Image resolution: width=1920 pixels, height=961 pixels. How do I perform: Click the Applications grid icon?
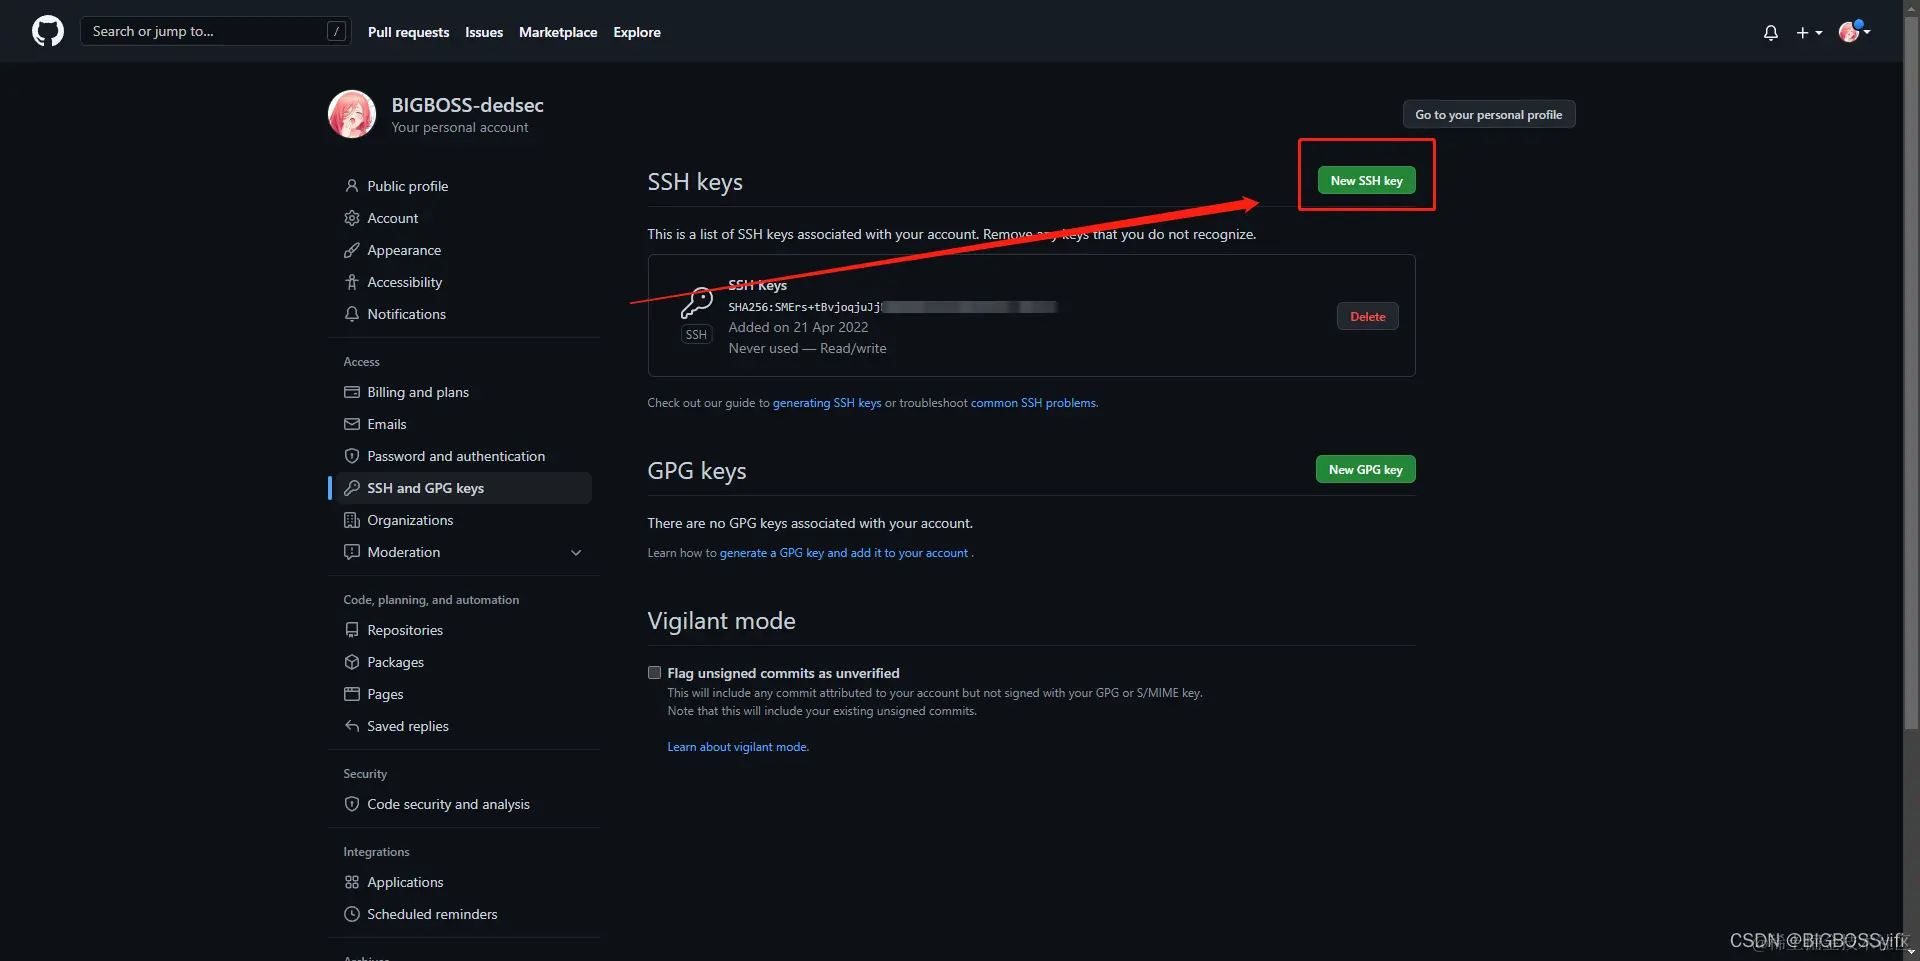click(x=352, y=882)
